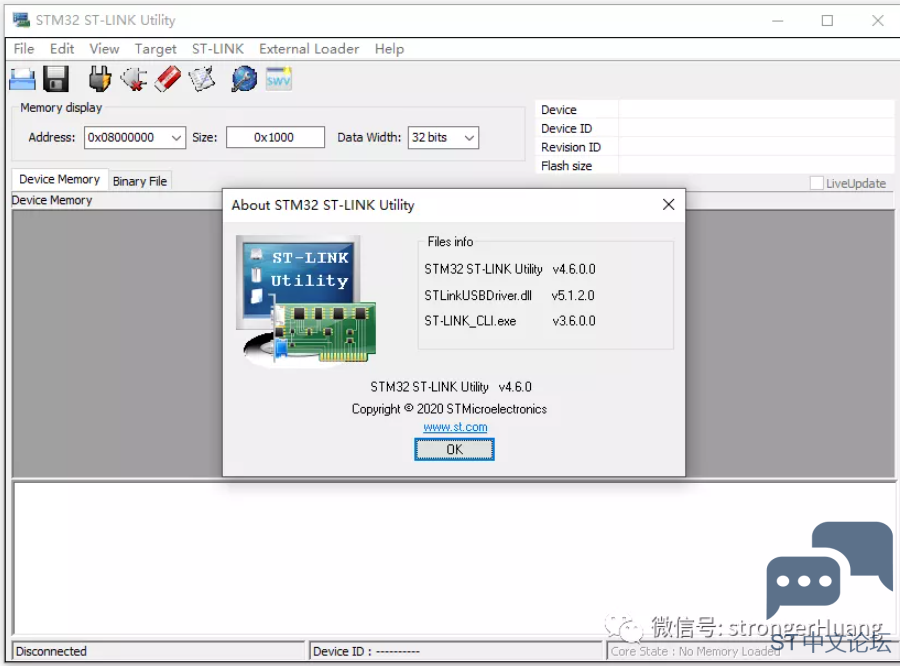Click the ST-LINK_CLI.exe v3.6.0.0 entry
The height and width of the screenshot is (666, 904).
point(510,321)
